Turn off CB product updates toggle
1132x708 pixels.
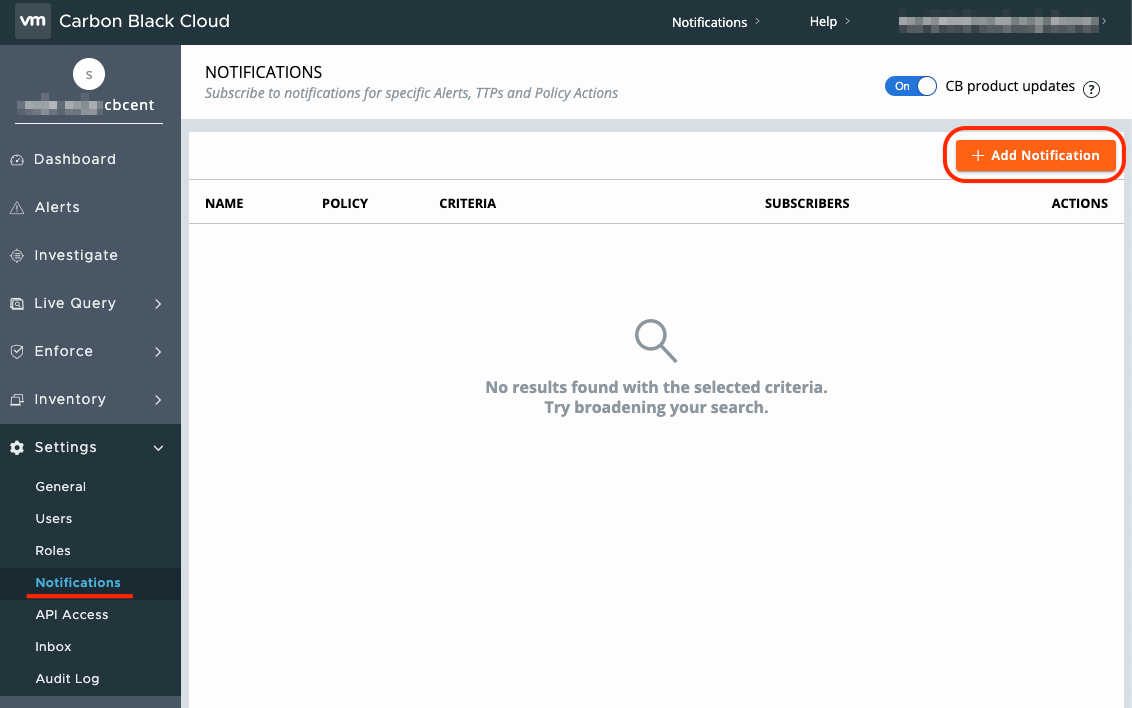tap(910, 86)
